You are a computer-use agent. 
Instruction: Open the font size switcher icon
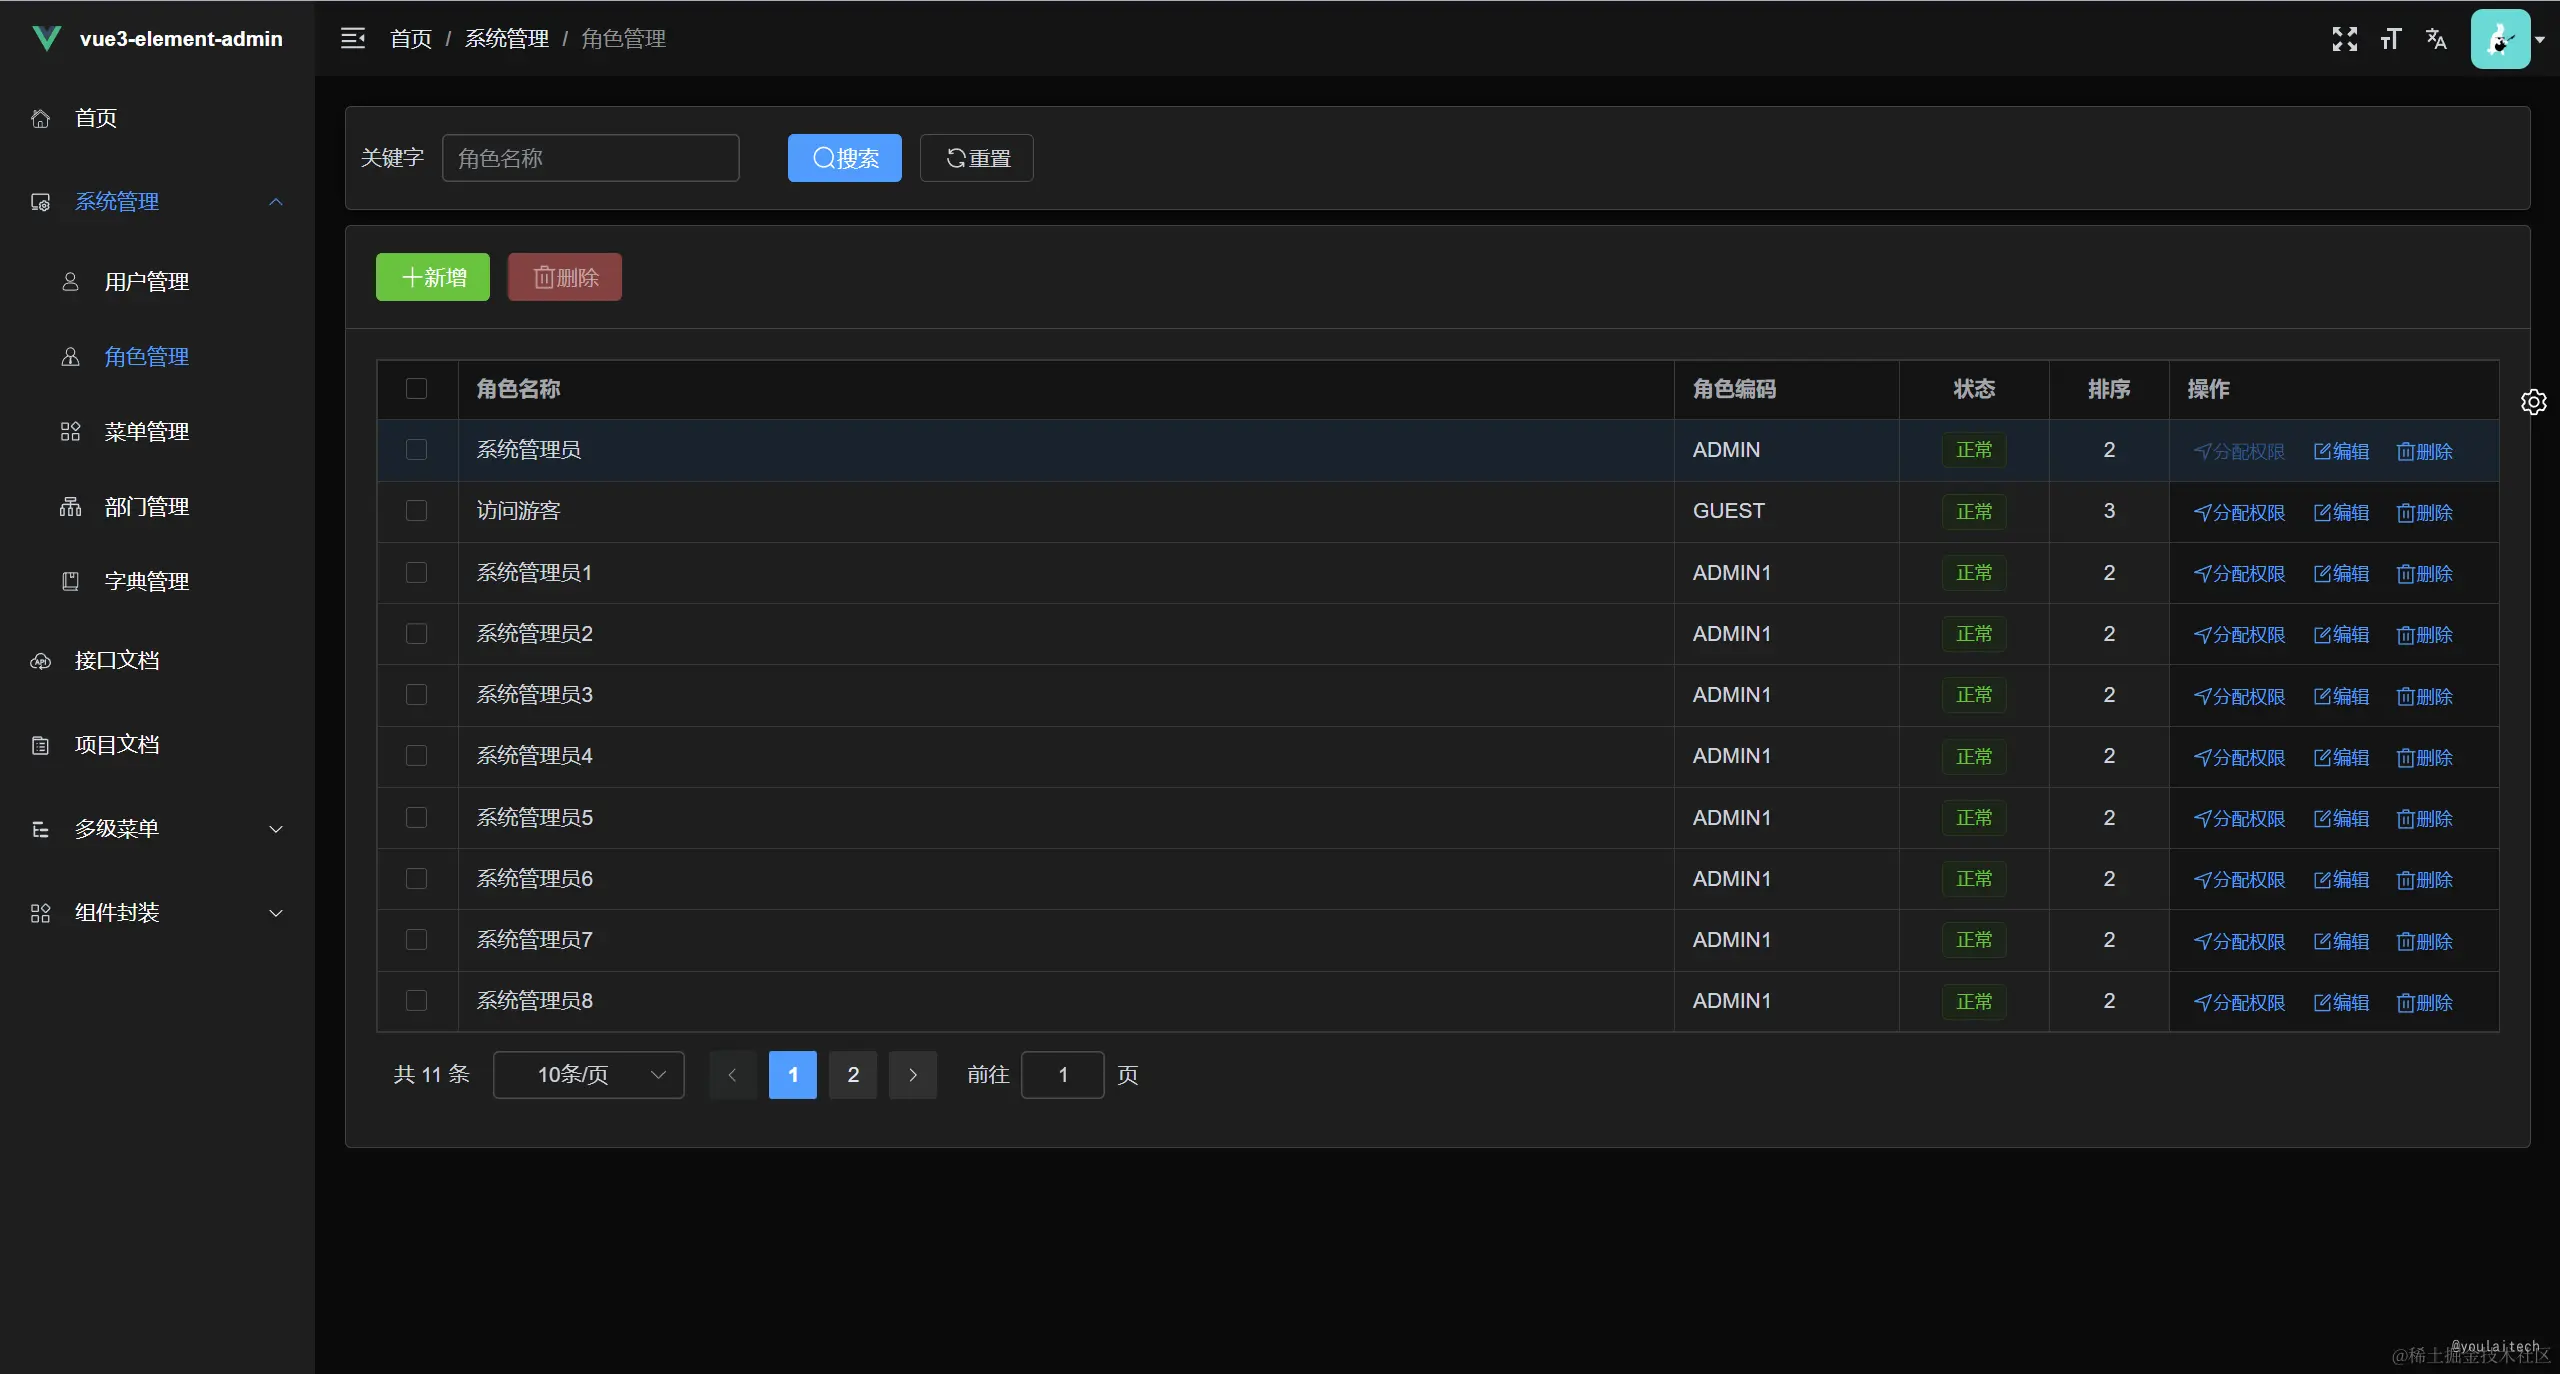click(2391, 39)
